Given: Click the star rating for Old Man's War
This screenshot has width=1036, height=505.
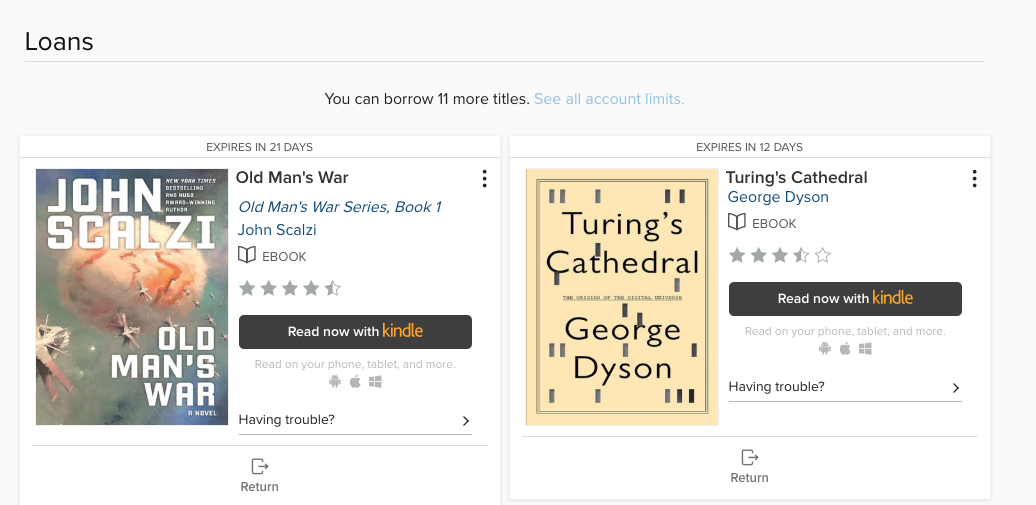Looking at the screenshot, I should (290, 289).
